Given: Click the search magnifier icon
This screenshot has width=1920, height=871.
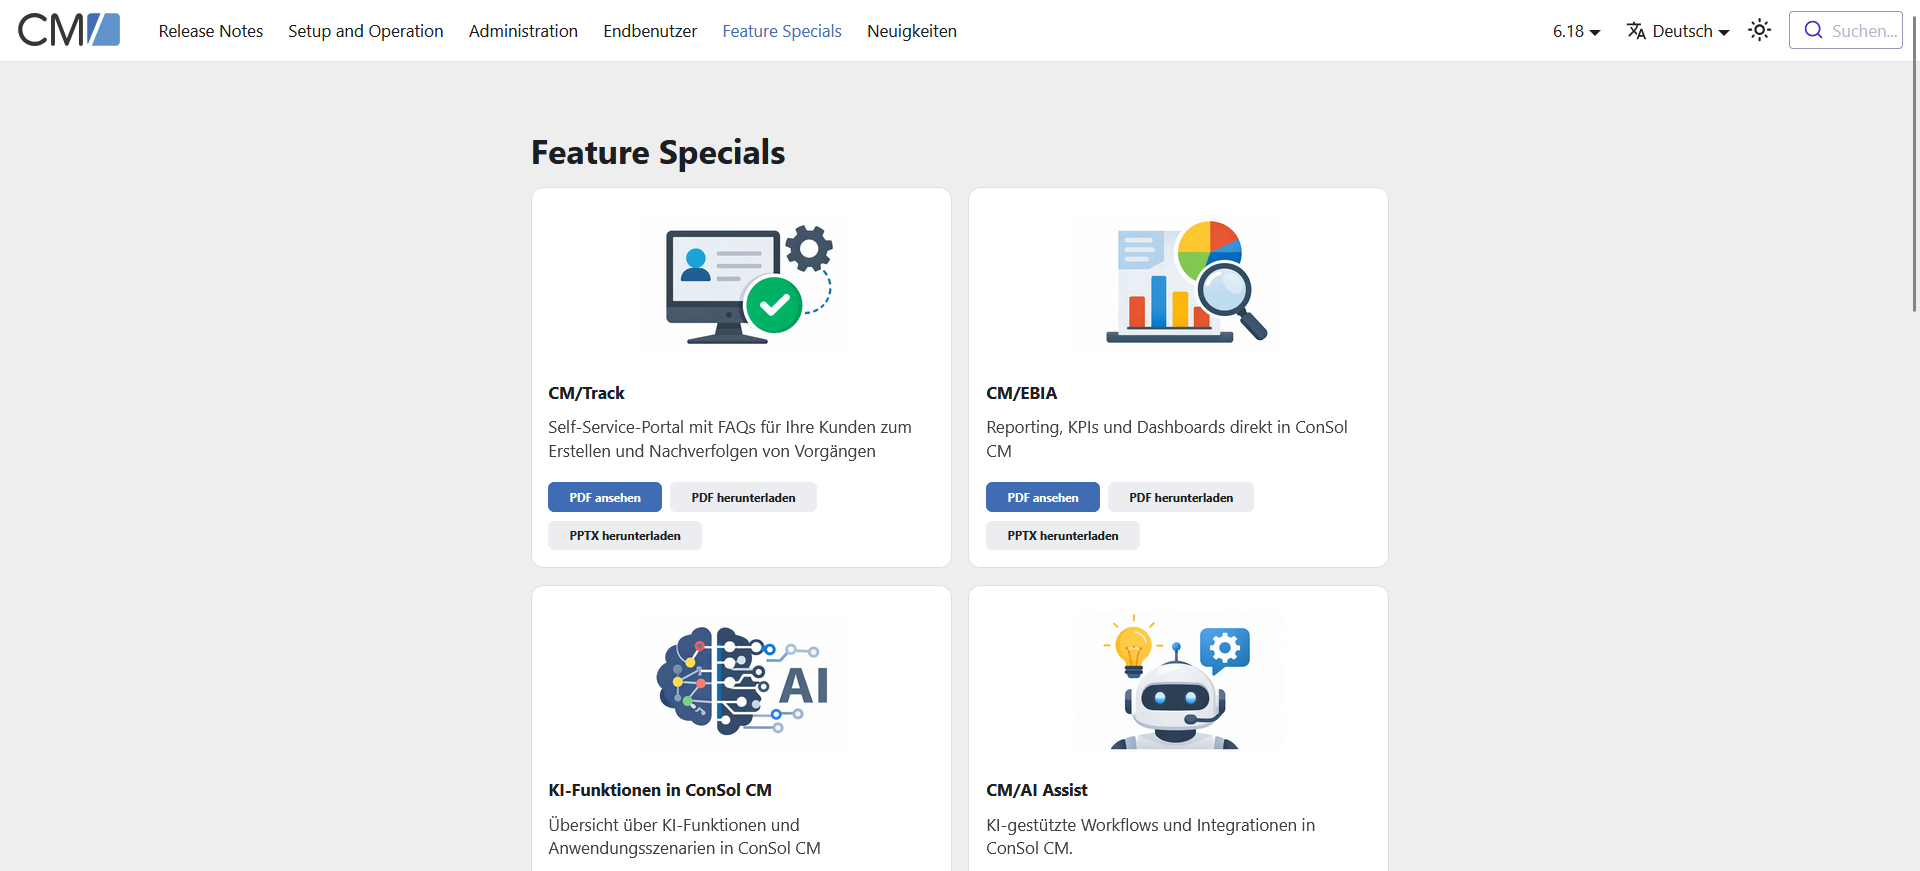Looking at the screenshot, I should pyautogui.click(x=1813, y=30).
